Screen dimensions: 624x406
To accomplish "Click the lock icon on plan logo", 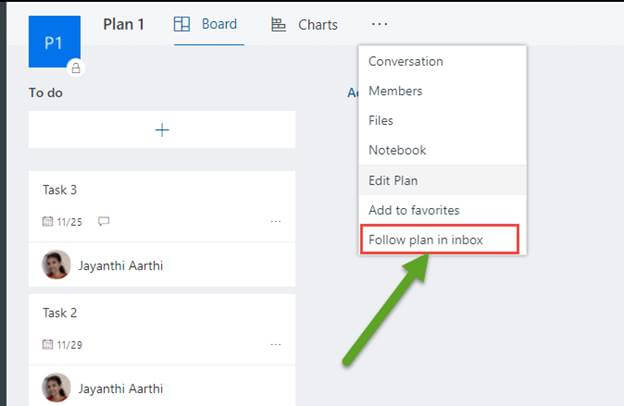I will coord(76,68).
